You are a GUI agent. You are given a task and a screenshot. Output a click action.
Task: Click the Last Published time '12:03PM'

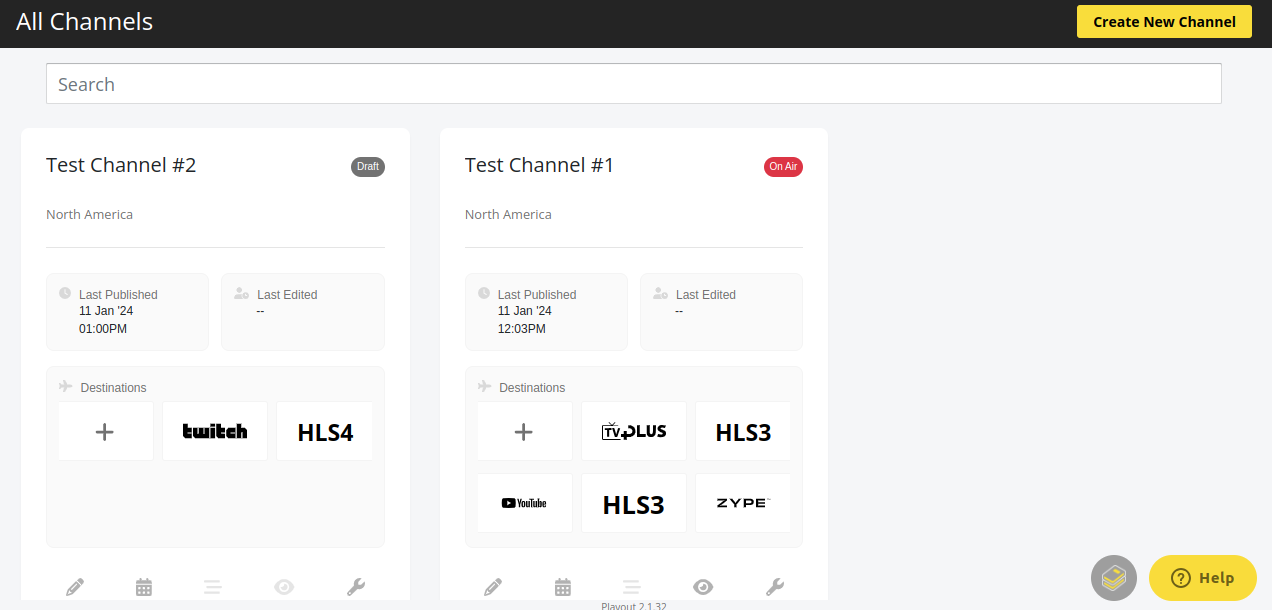[x=522, y=329]
